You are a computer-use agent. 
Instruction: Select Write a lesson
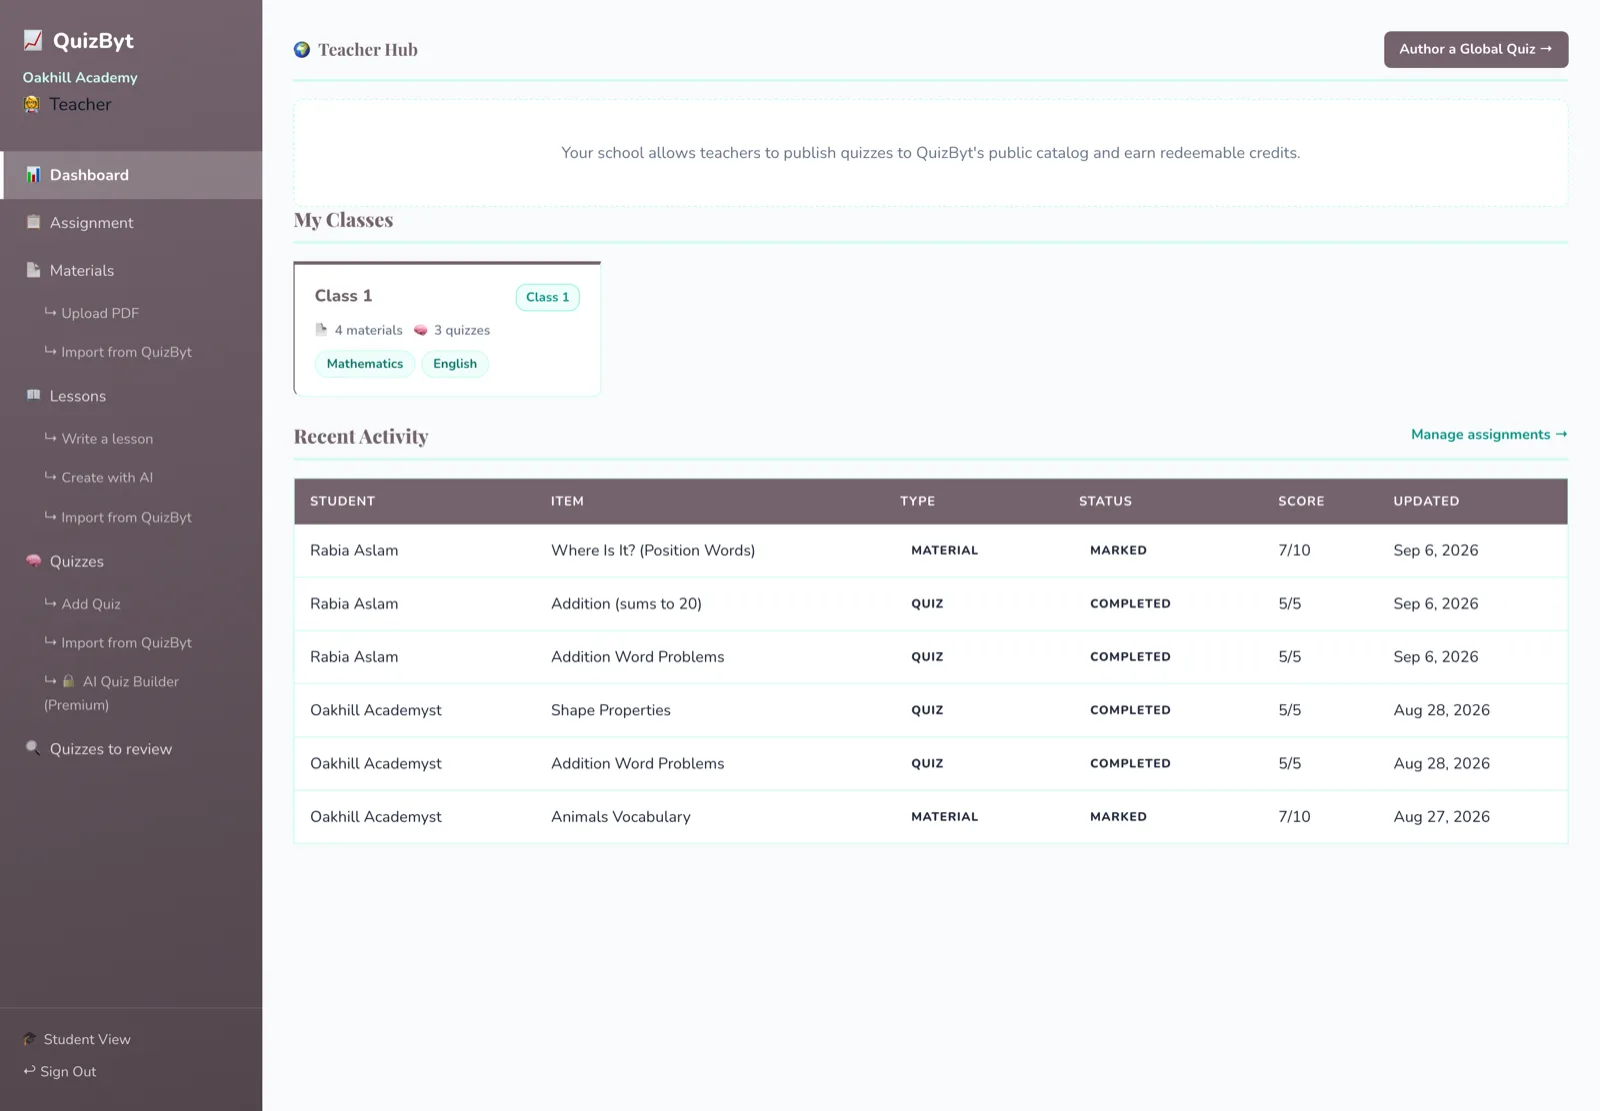click(99, 438)
